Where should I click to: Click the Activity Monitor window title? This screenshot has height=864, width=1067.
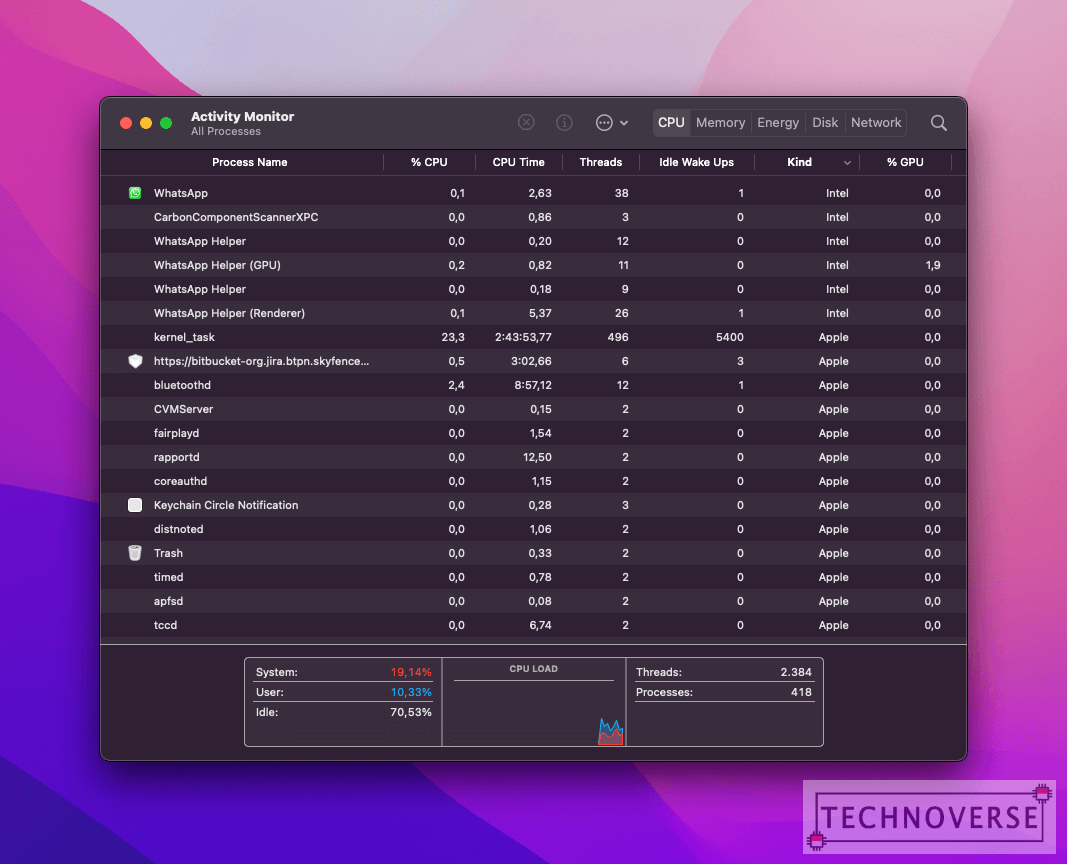click(242, 116)
